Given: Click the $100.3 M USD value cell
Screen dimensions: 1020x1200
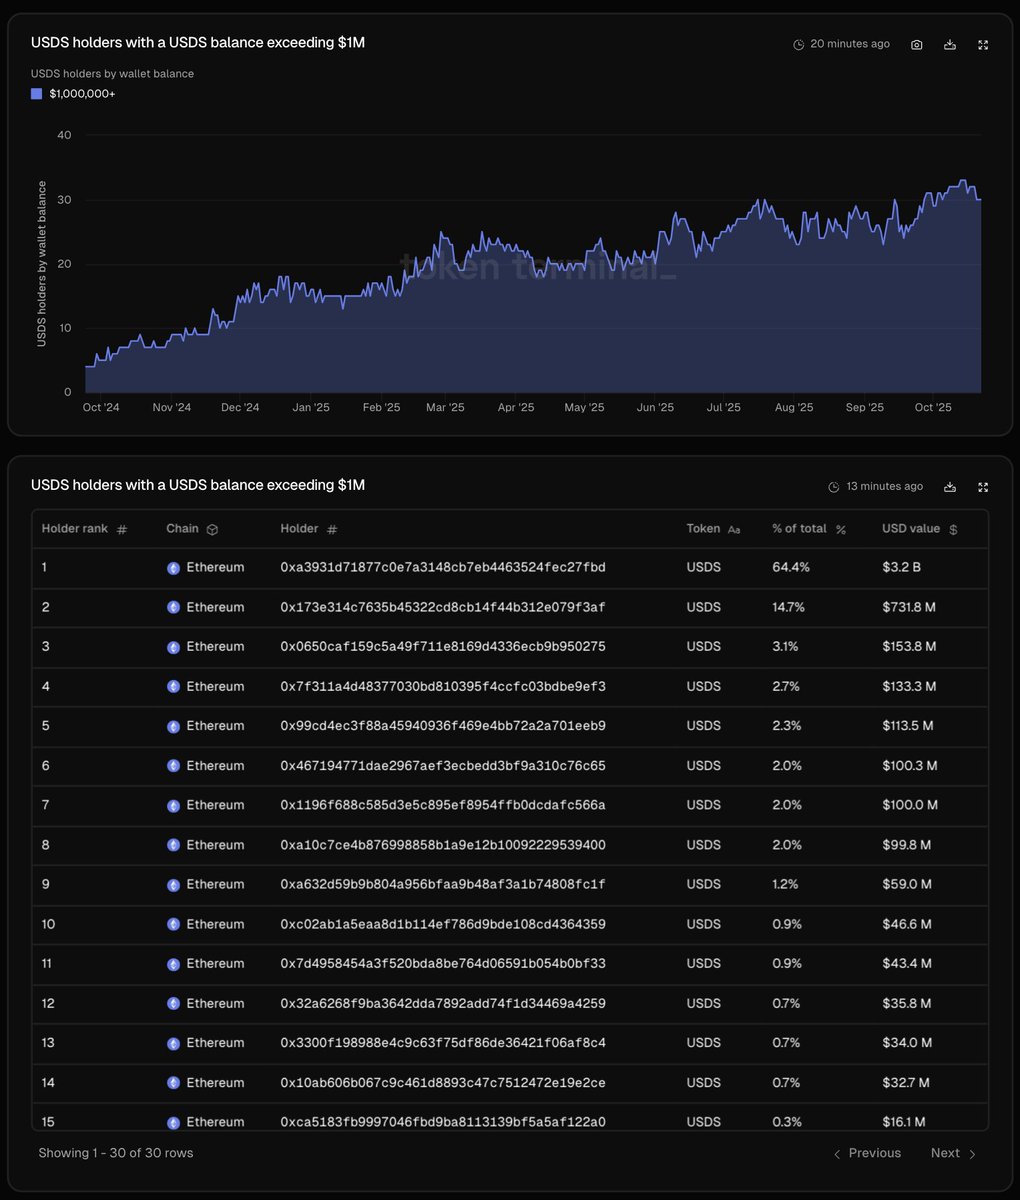Looking at the screenshot, I should pos(910,765).
